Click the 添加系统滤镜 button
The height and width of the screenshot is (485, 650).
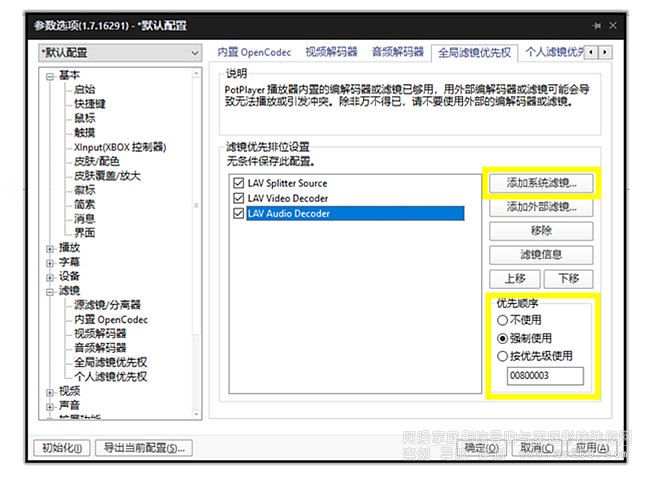click(x=541, y=184)
